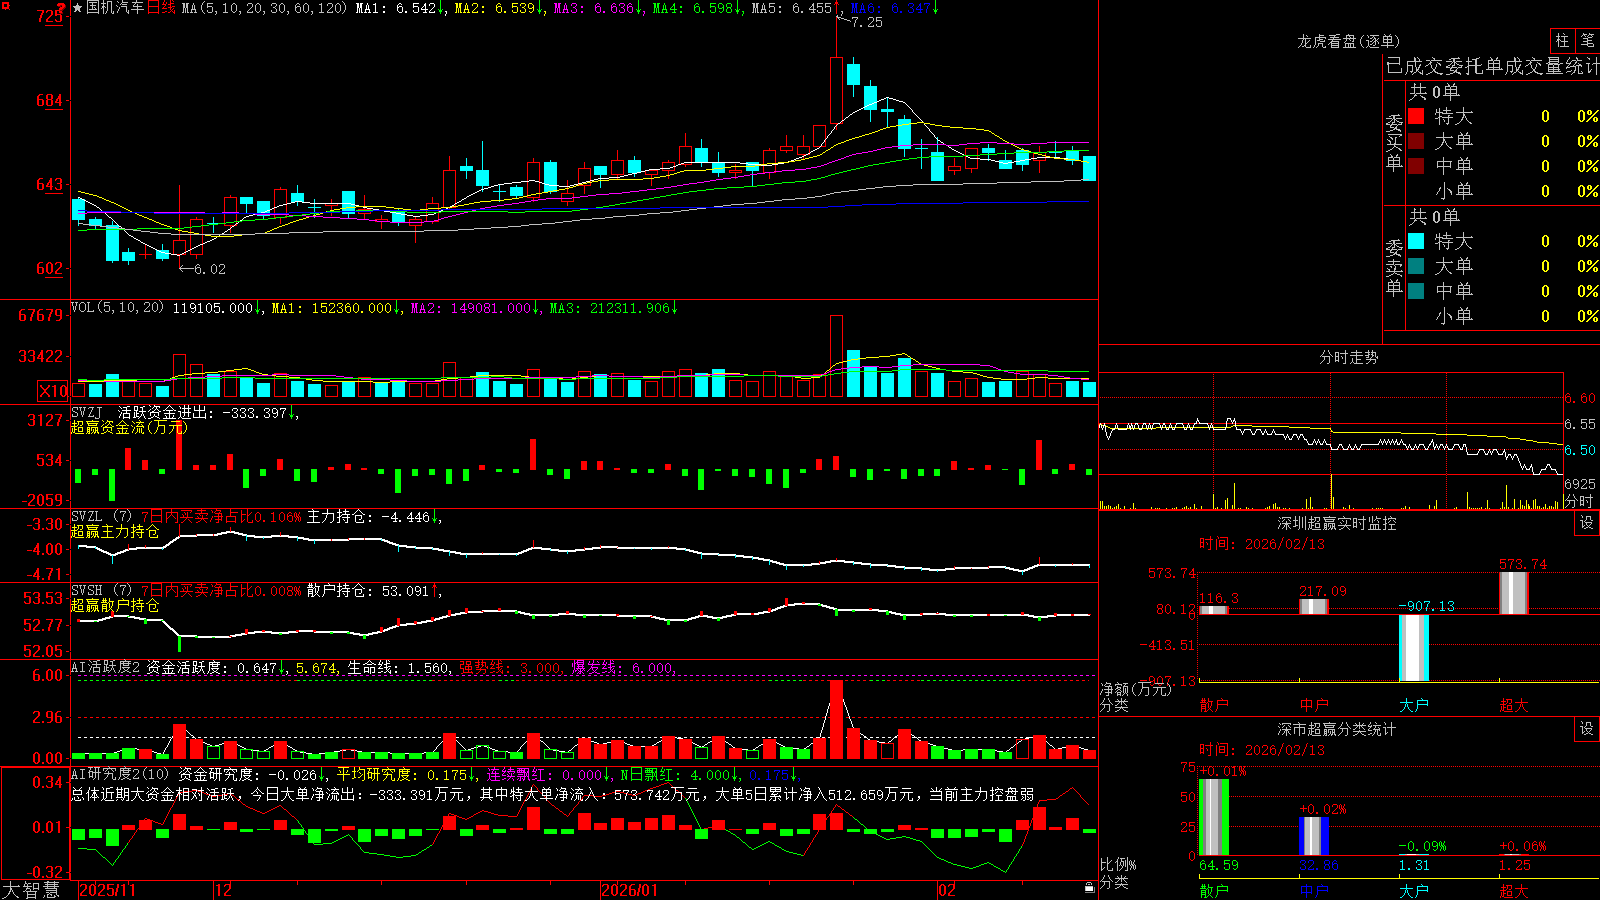Click the 散户 bar showing 116.3
Viewport: 1600px width, 900px height.
[1214, 610]
